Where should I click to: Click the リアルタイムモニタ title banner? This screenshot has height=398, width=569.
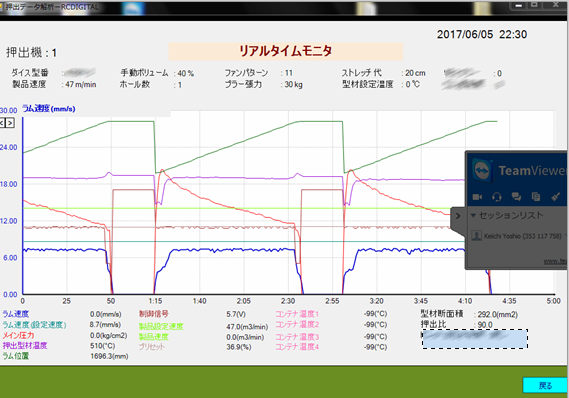(286, 51)
